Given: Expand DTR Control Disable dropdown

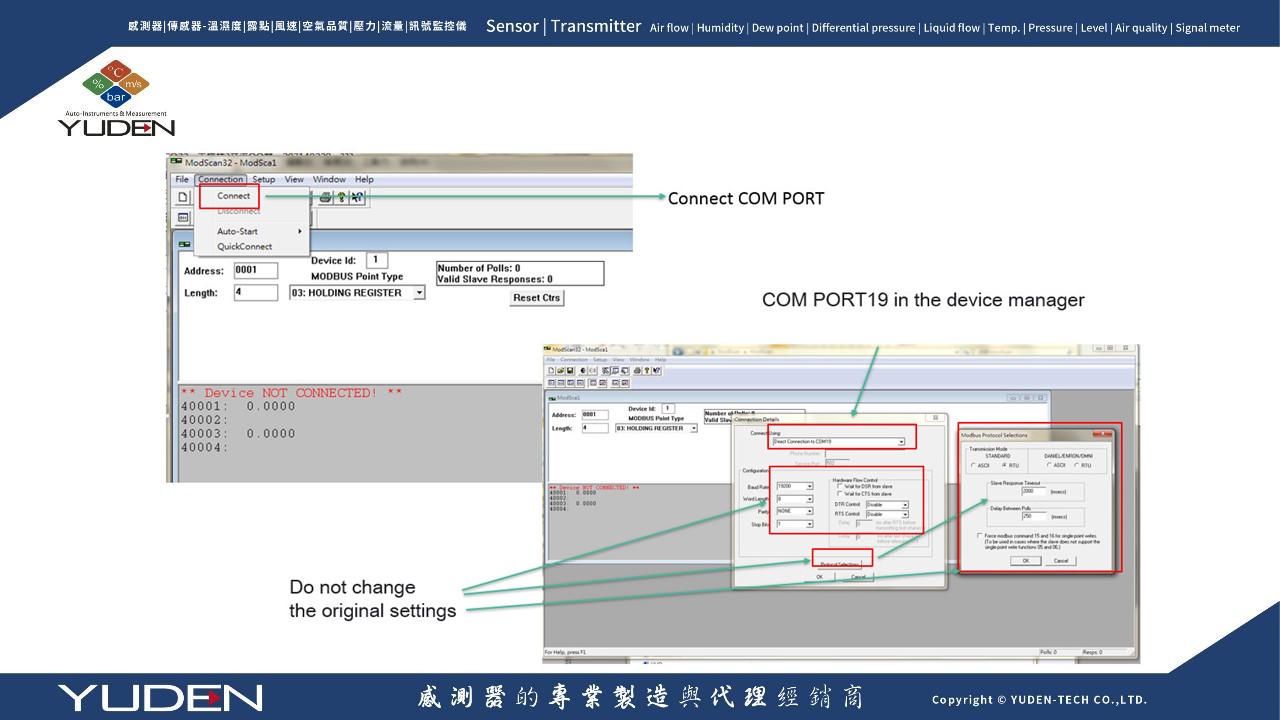Looking at the screenshot, I should (x=905, y=505).
